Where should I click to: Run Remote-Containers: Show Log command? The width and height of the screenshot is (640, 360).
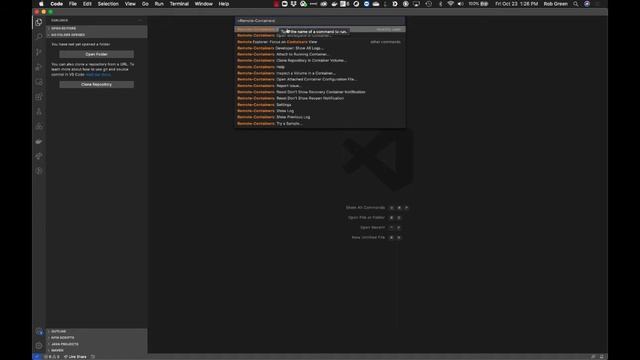point(320,111)
